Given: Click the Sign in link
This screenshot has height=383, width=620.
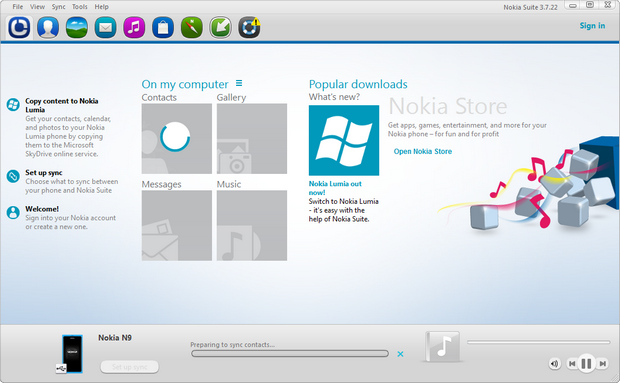Looking at the screenshot, I should pyautogui.click(x=592, y=26).
